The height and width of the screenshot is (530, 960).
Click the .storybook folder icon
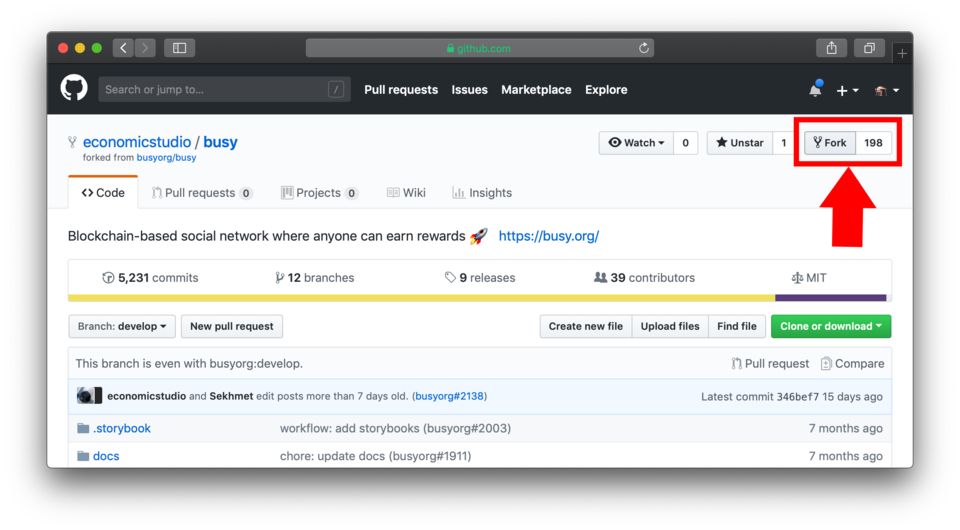pyautogui.click(x=83, y=428)
